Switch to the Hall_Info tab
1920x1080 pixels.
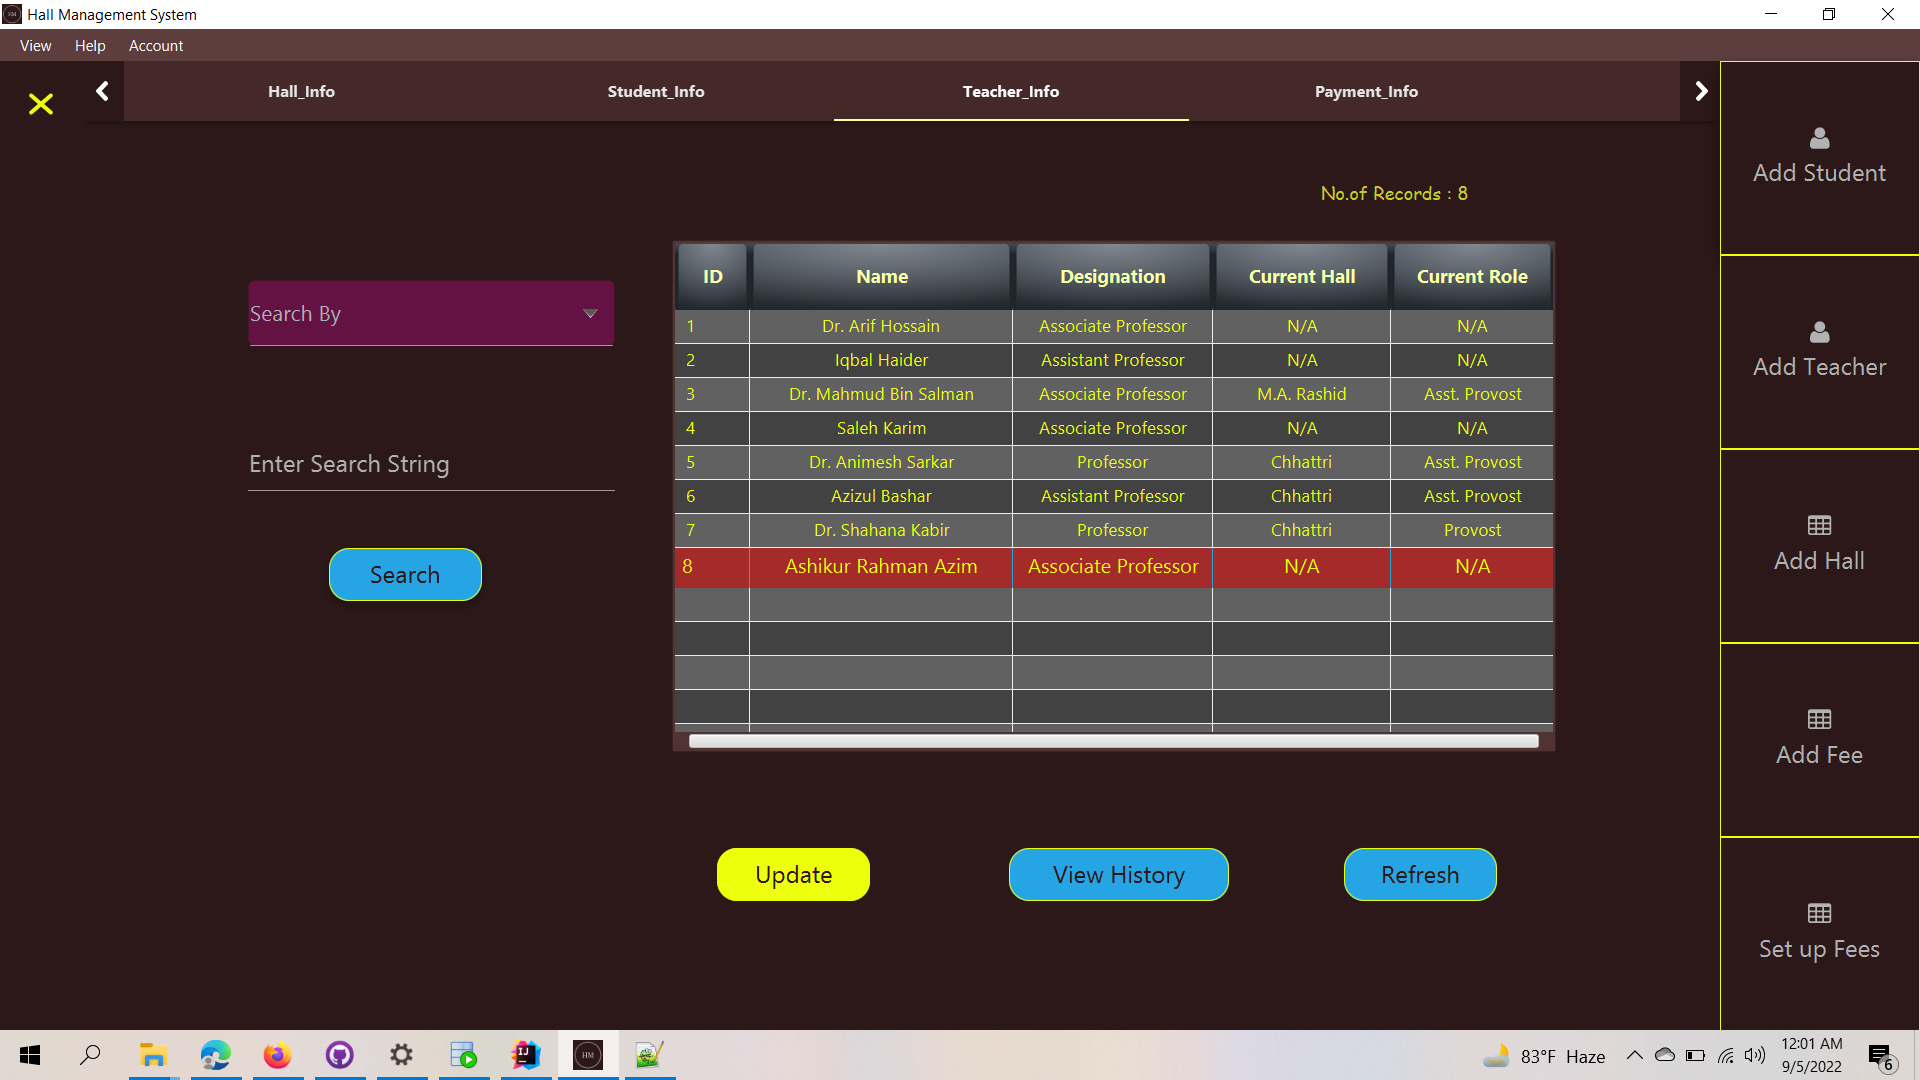pyautogui.click(x=301, y=91)
